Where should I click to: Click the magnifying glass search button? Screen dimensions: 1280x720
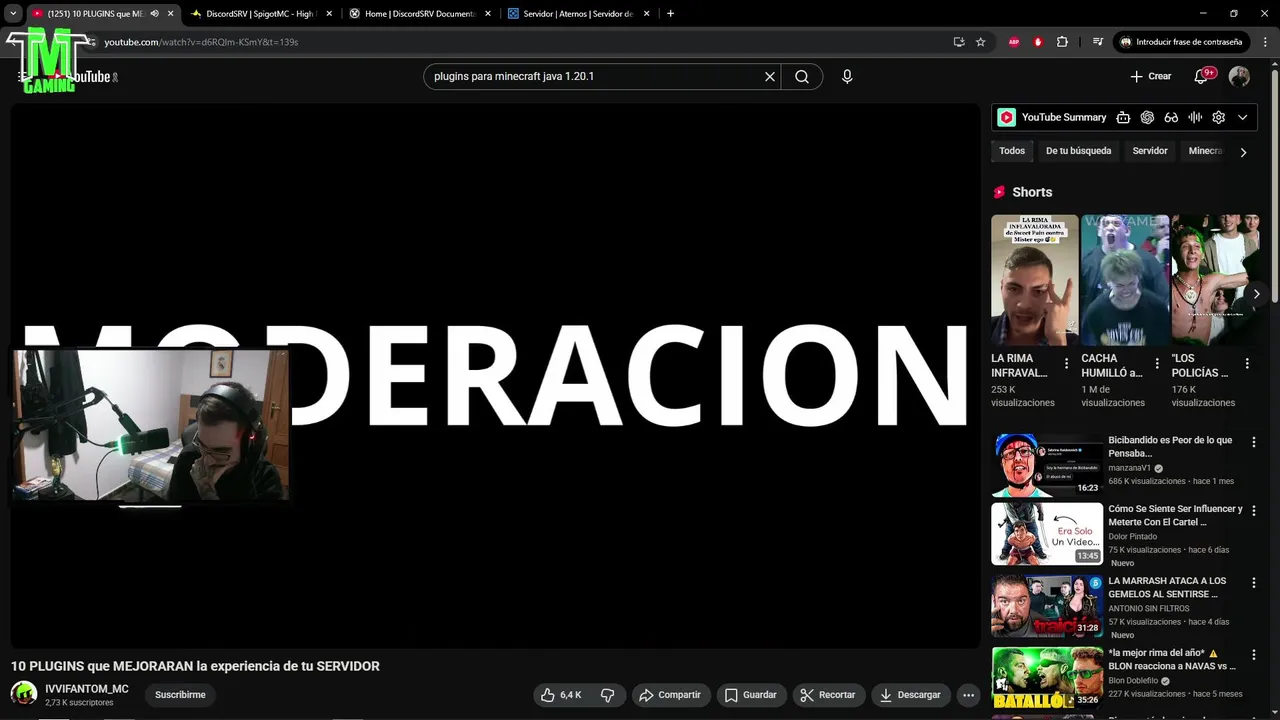tap(802, 76)
